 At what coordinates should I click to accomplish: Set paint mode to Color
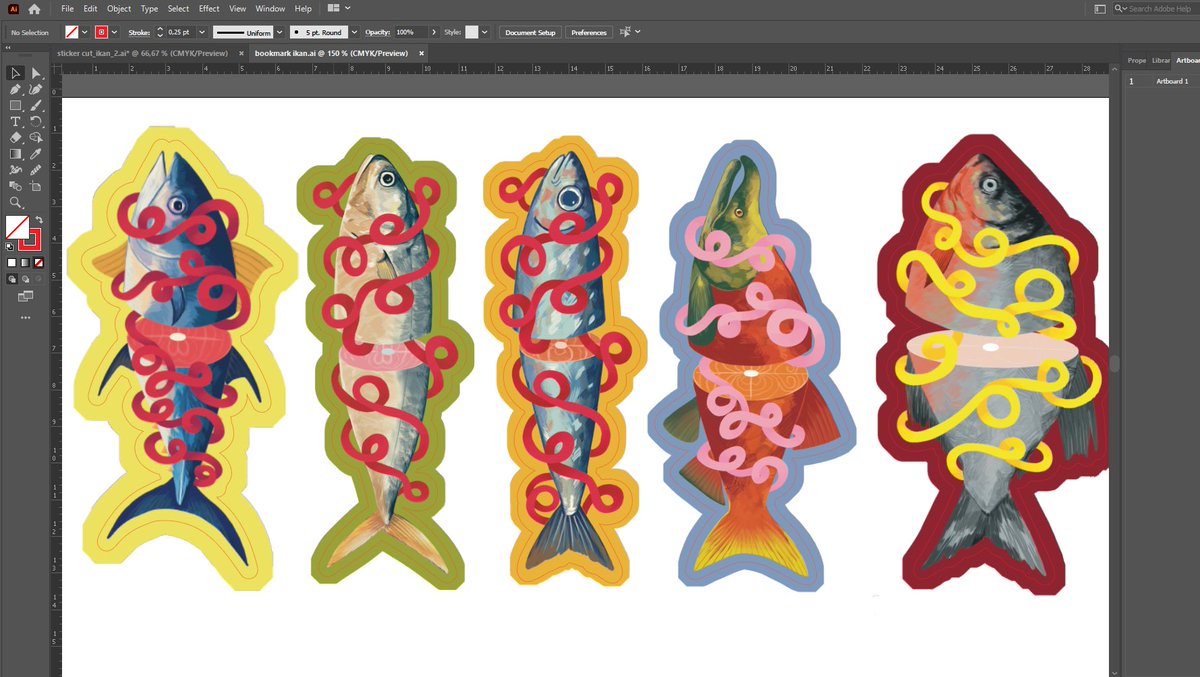(x=12, y=263)
